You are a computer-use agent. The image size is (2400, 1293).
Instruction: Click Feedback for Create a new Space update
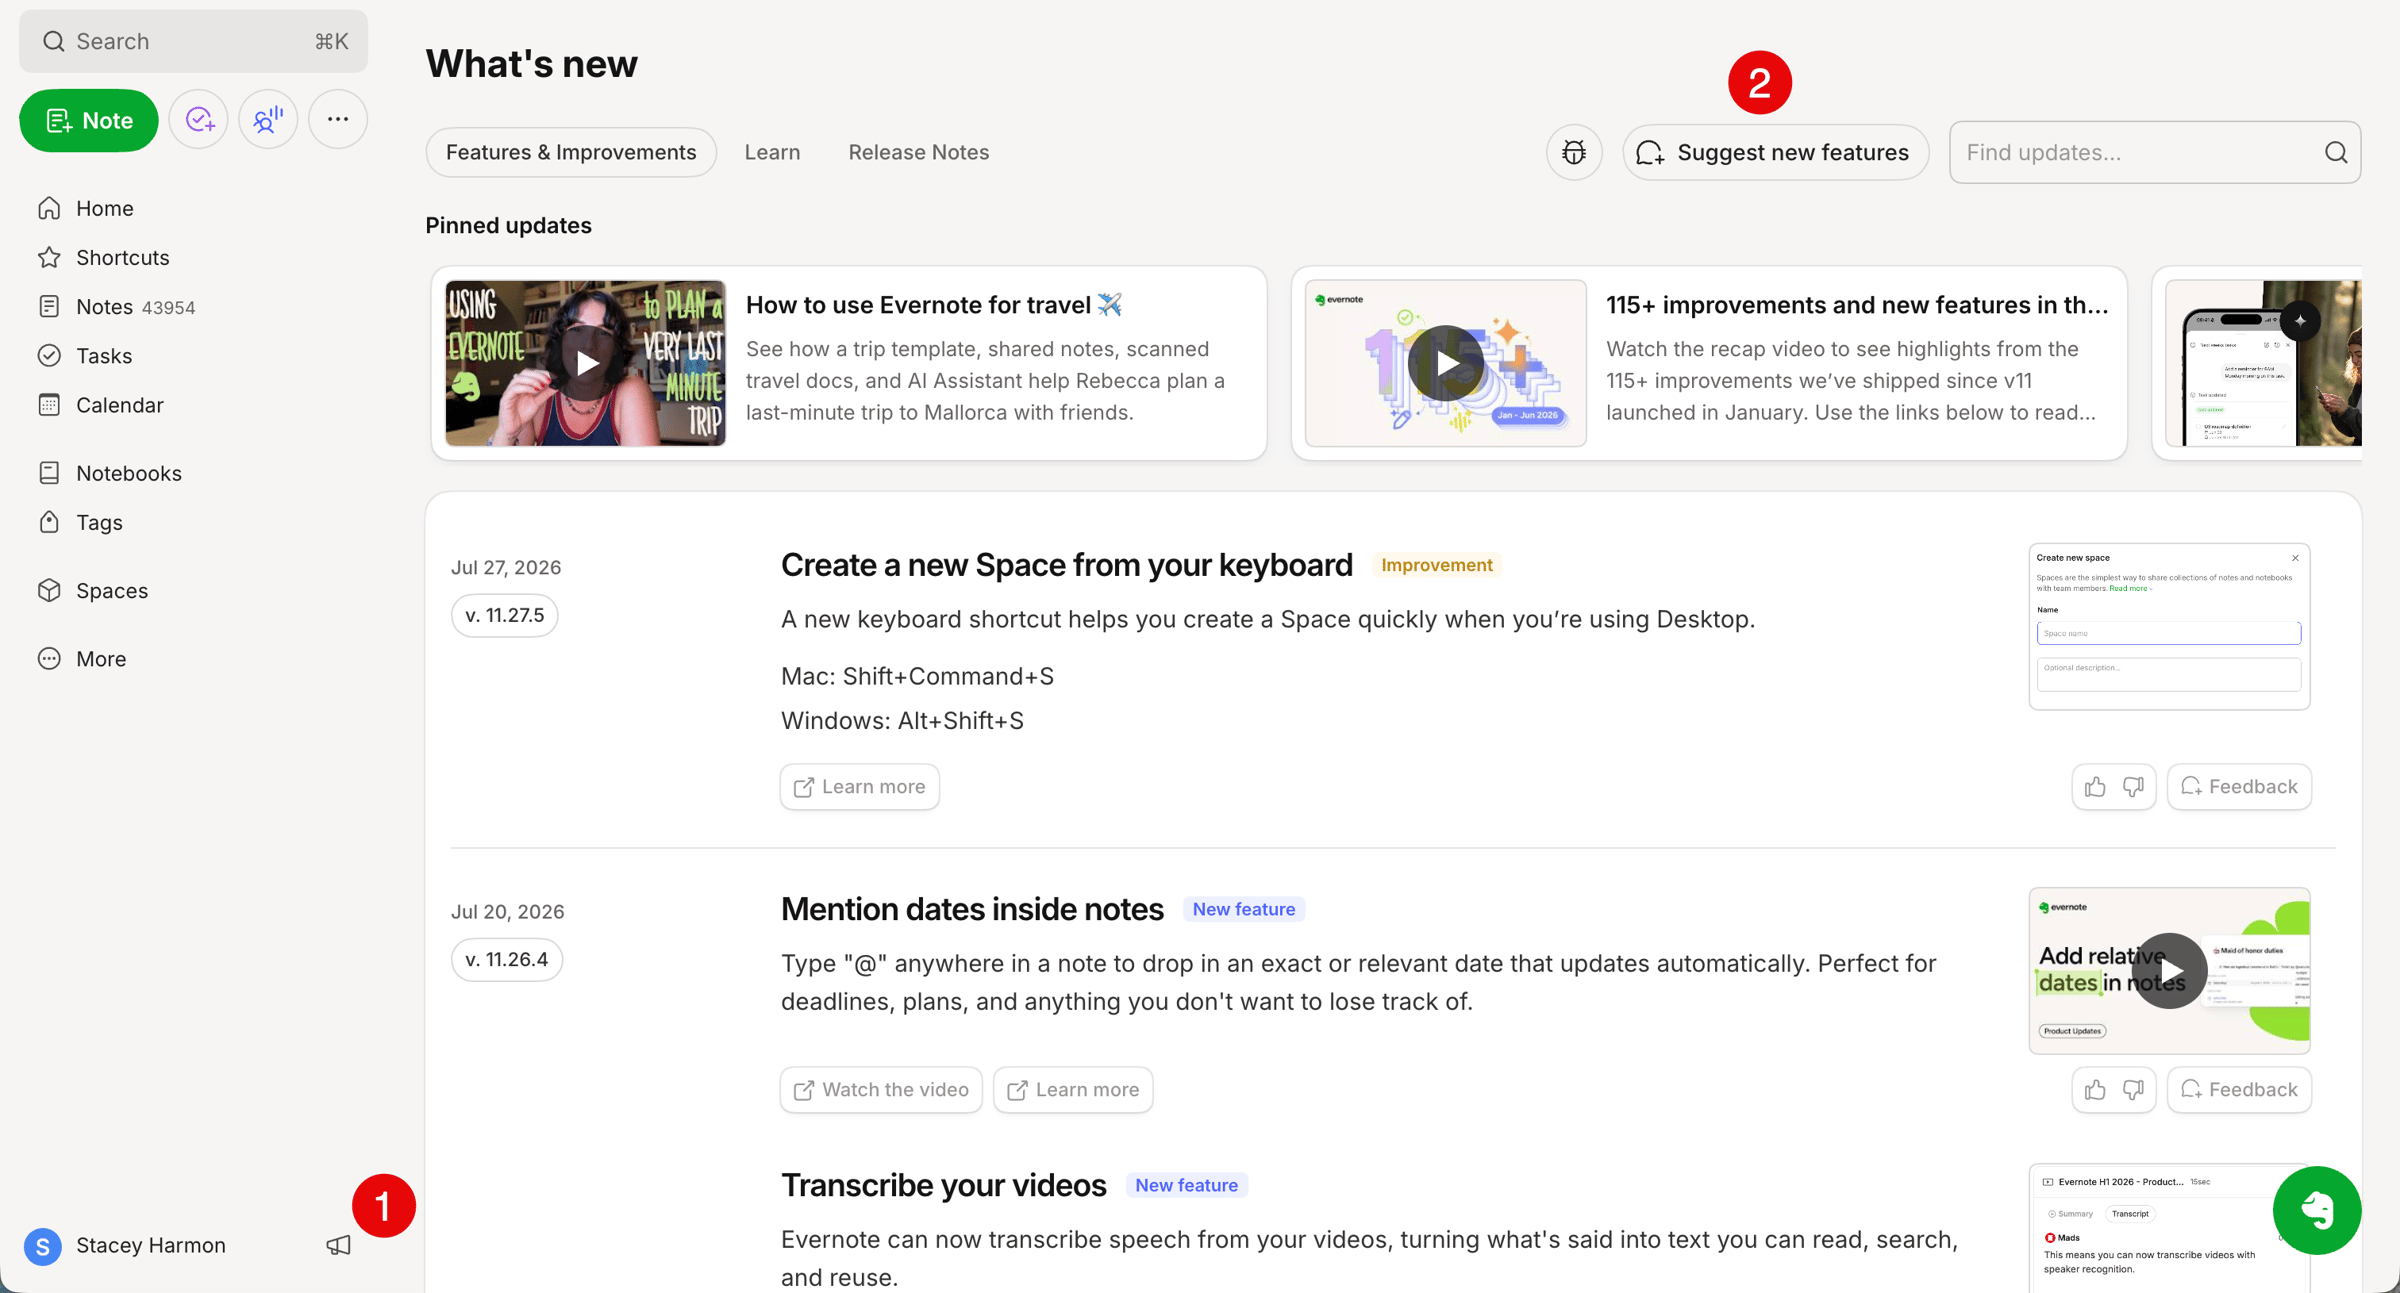pyautogui.click(x=2239, y=787)
